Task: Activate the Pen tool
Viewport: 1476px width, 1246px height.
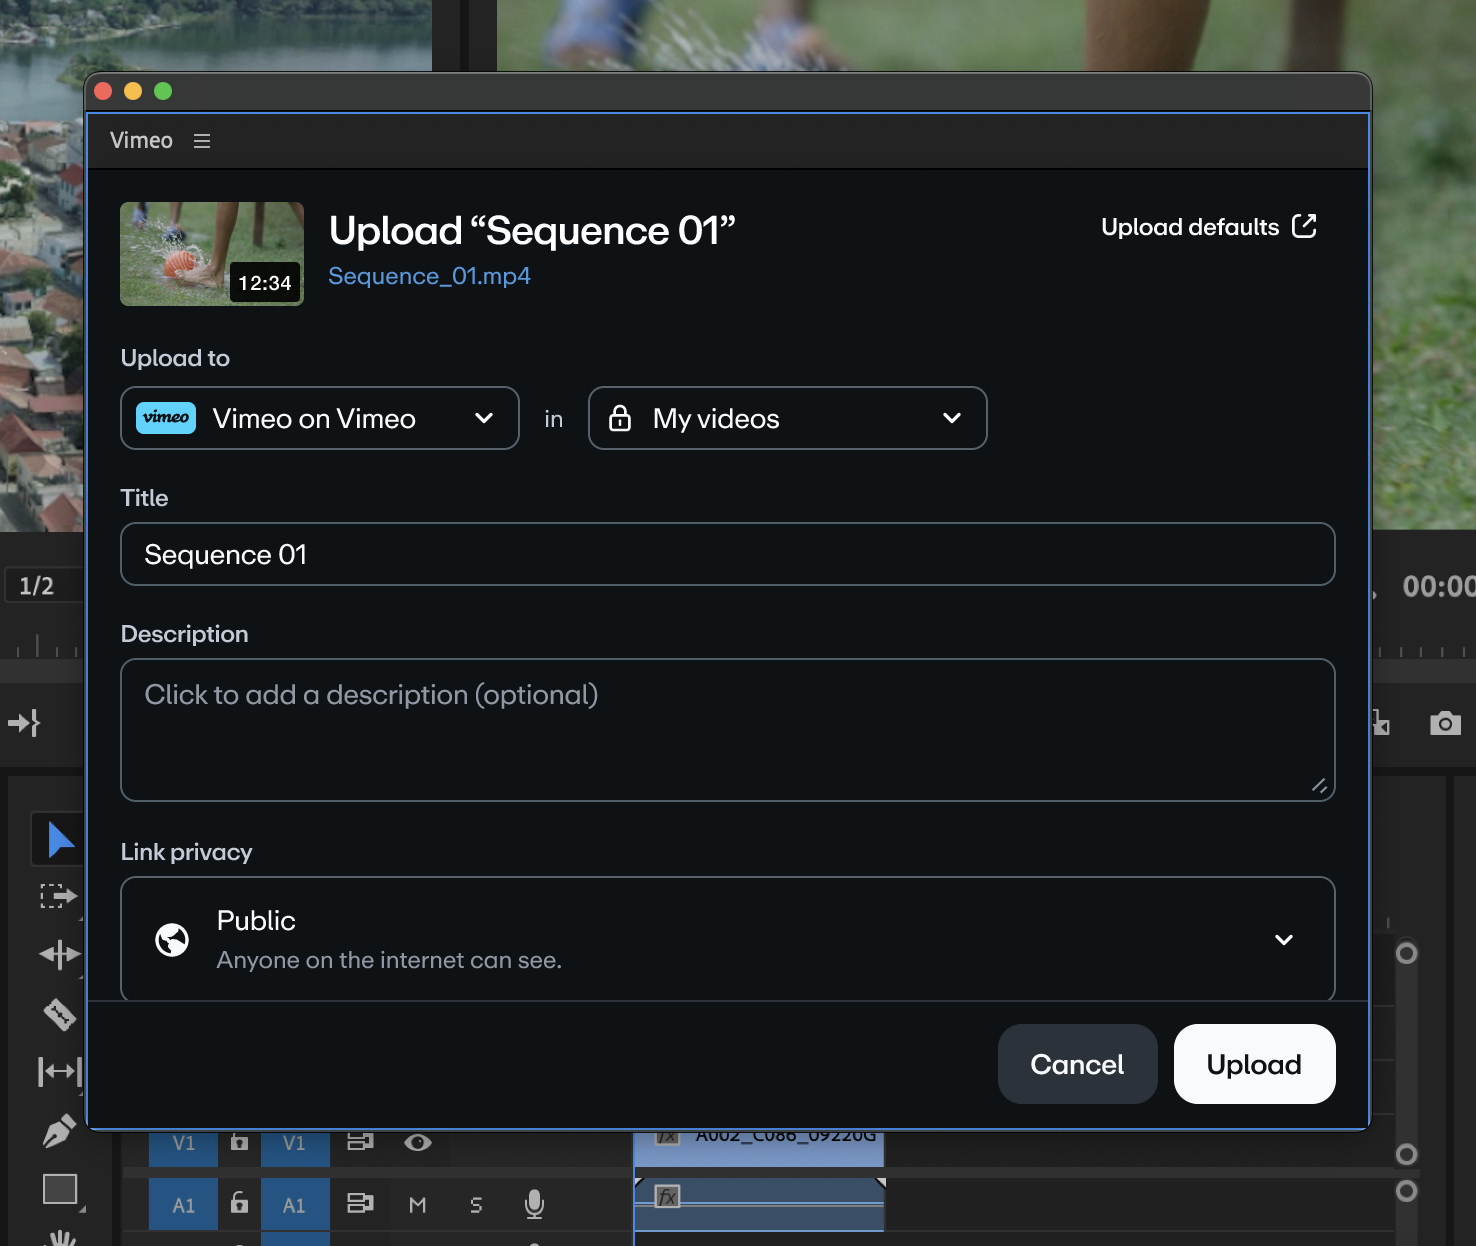Action: (x=59, y=1131)
